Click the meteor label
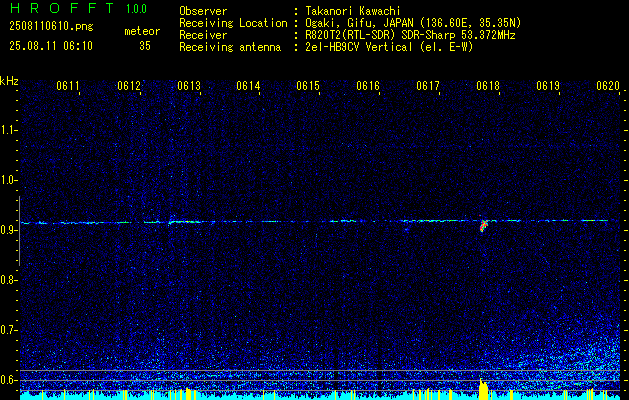The height and width of the screenshot is (400, 629). click(x=142, y=31)
